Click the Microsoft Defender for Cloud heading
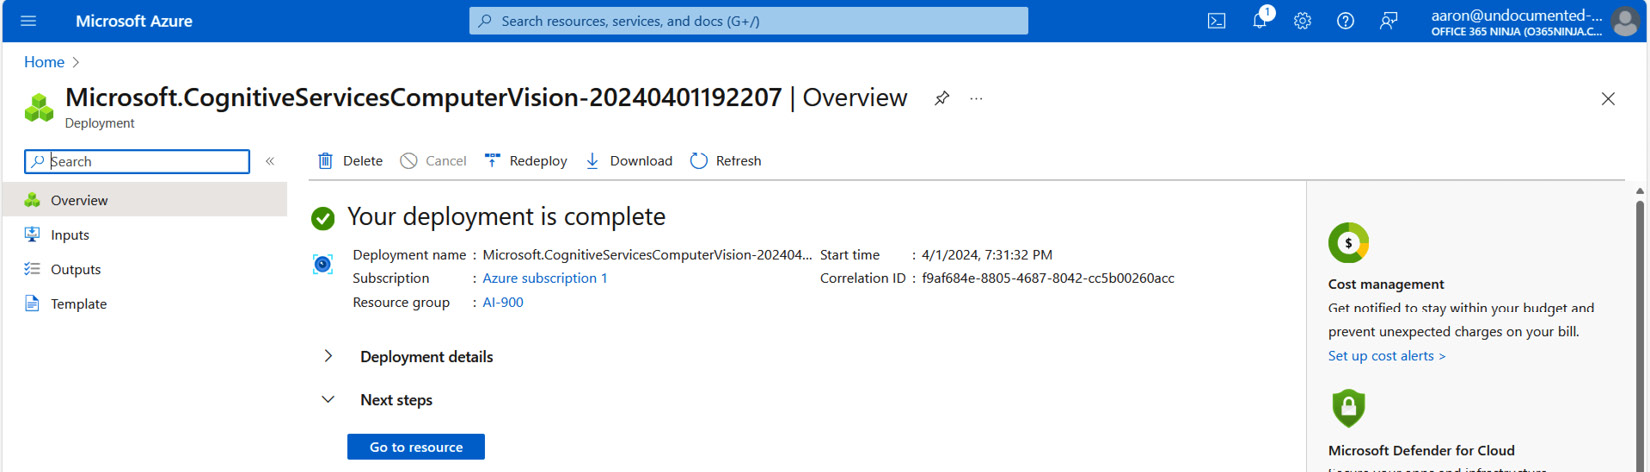This screenshot has width=1650, height=472. tap(1421, 451)
